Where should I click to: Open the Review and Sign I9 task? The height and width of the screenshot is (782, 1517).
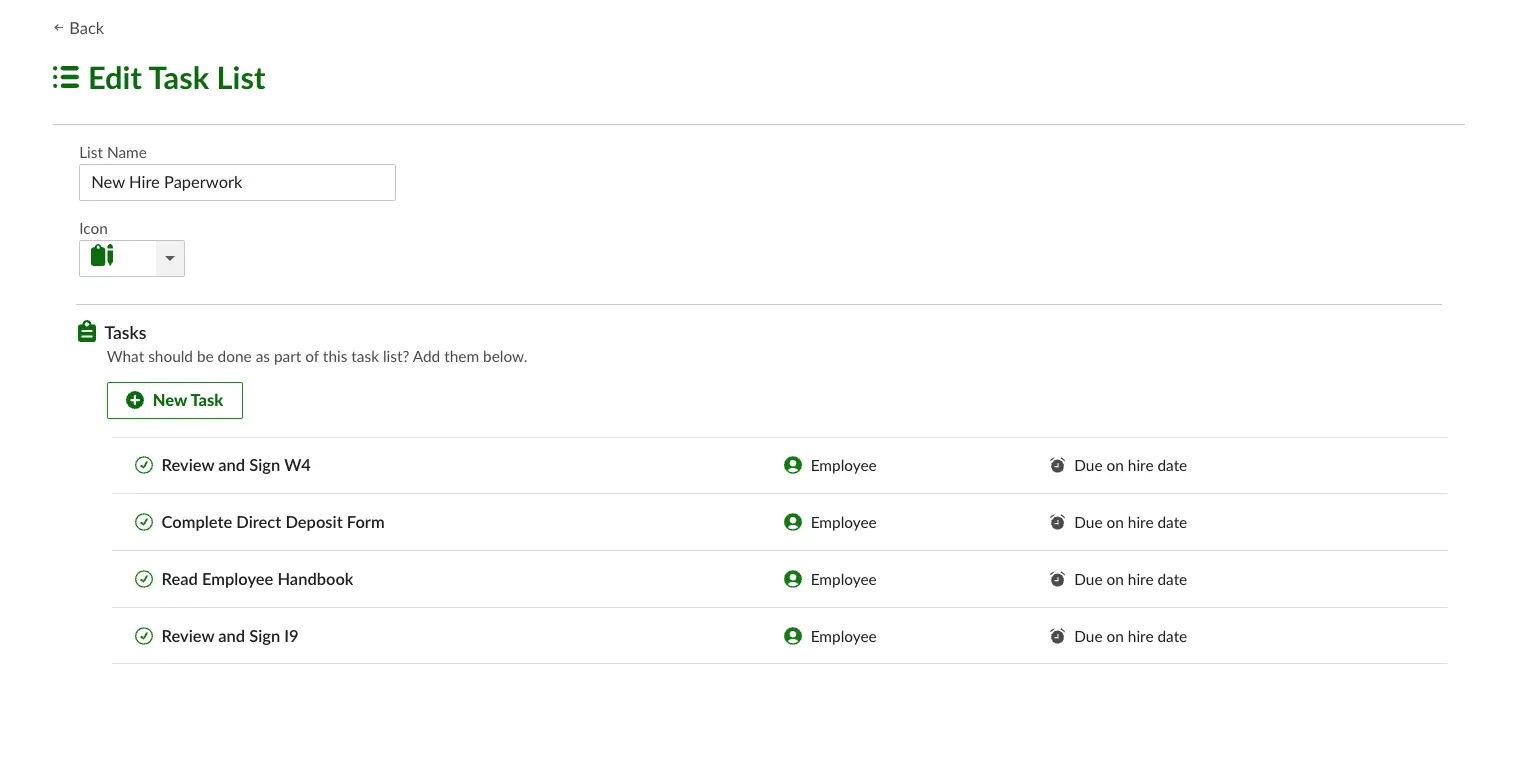click(x=230, y=636)
